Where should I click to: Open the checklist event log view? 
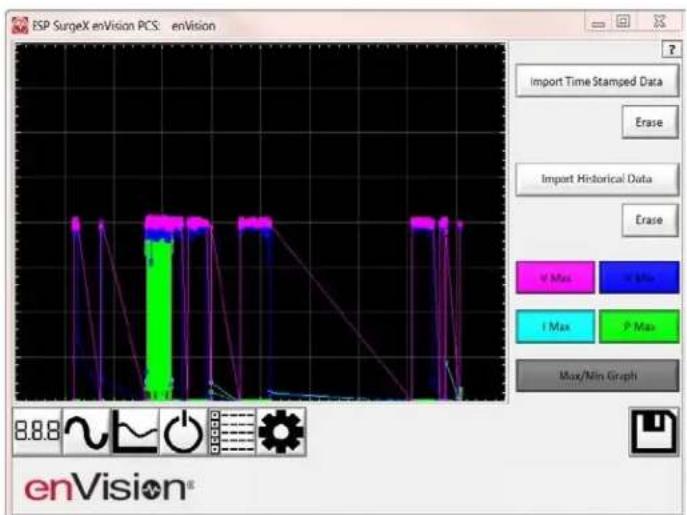(x=232, y=431)
